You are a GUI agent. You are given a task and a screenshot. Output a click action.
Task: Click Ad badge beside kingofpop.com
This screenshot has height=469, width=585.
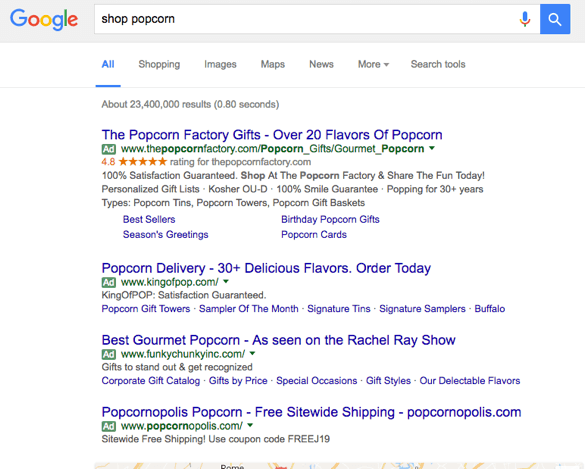(109, 282)
